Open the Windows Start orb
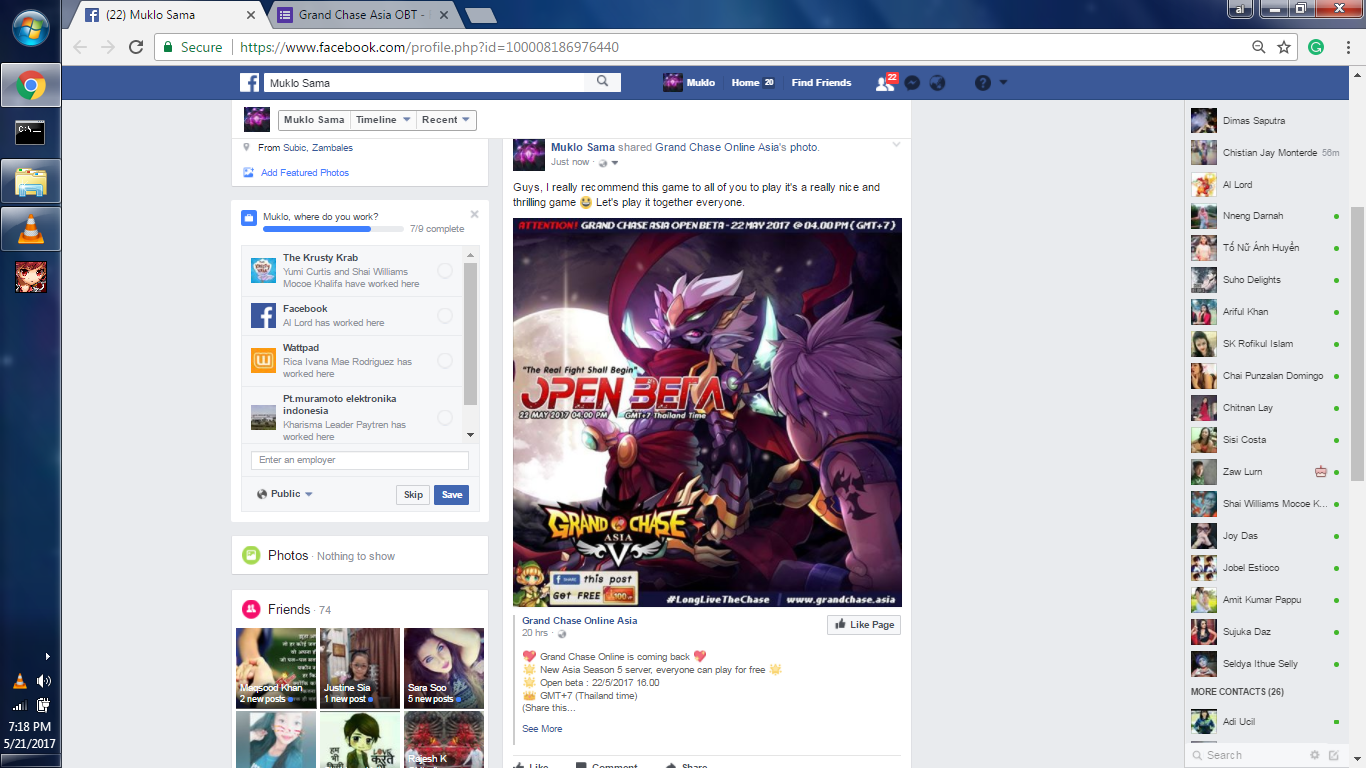1366x768 pixels. pyautogui.click(x=30, y=28)
